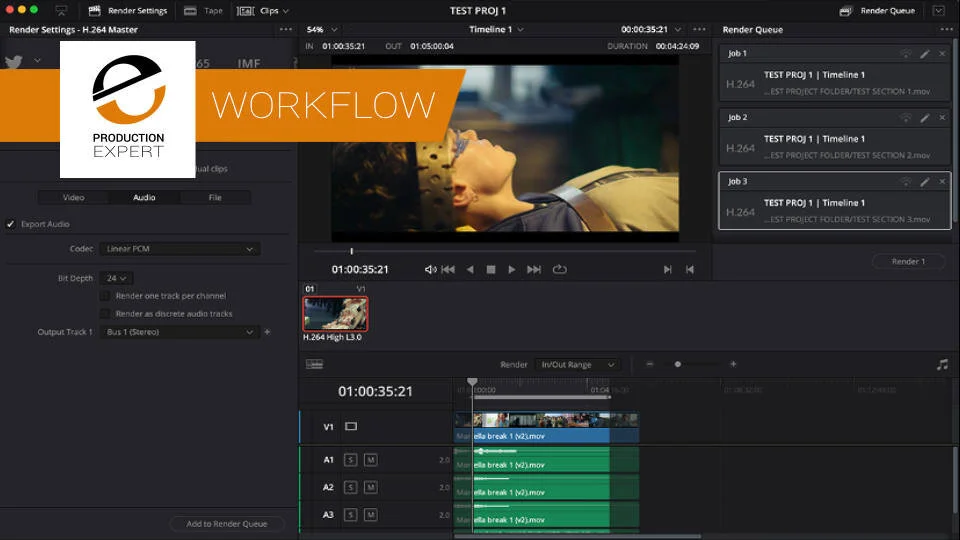The width and height of the screenshot is (960, 540).
Task: Mute audio track A3
Action: coord(370,515)
